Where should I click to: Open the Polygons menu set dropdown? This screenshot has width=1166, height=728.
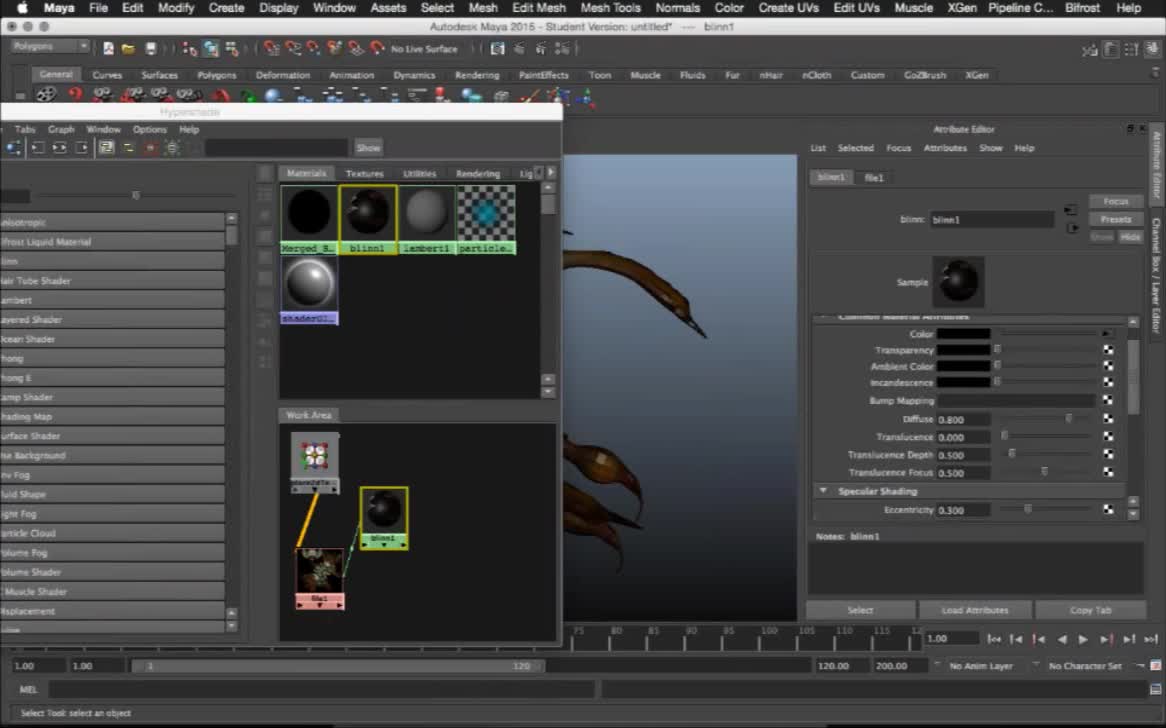pyautogui.click(x=50, y=46)
